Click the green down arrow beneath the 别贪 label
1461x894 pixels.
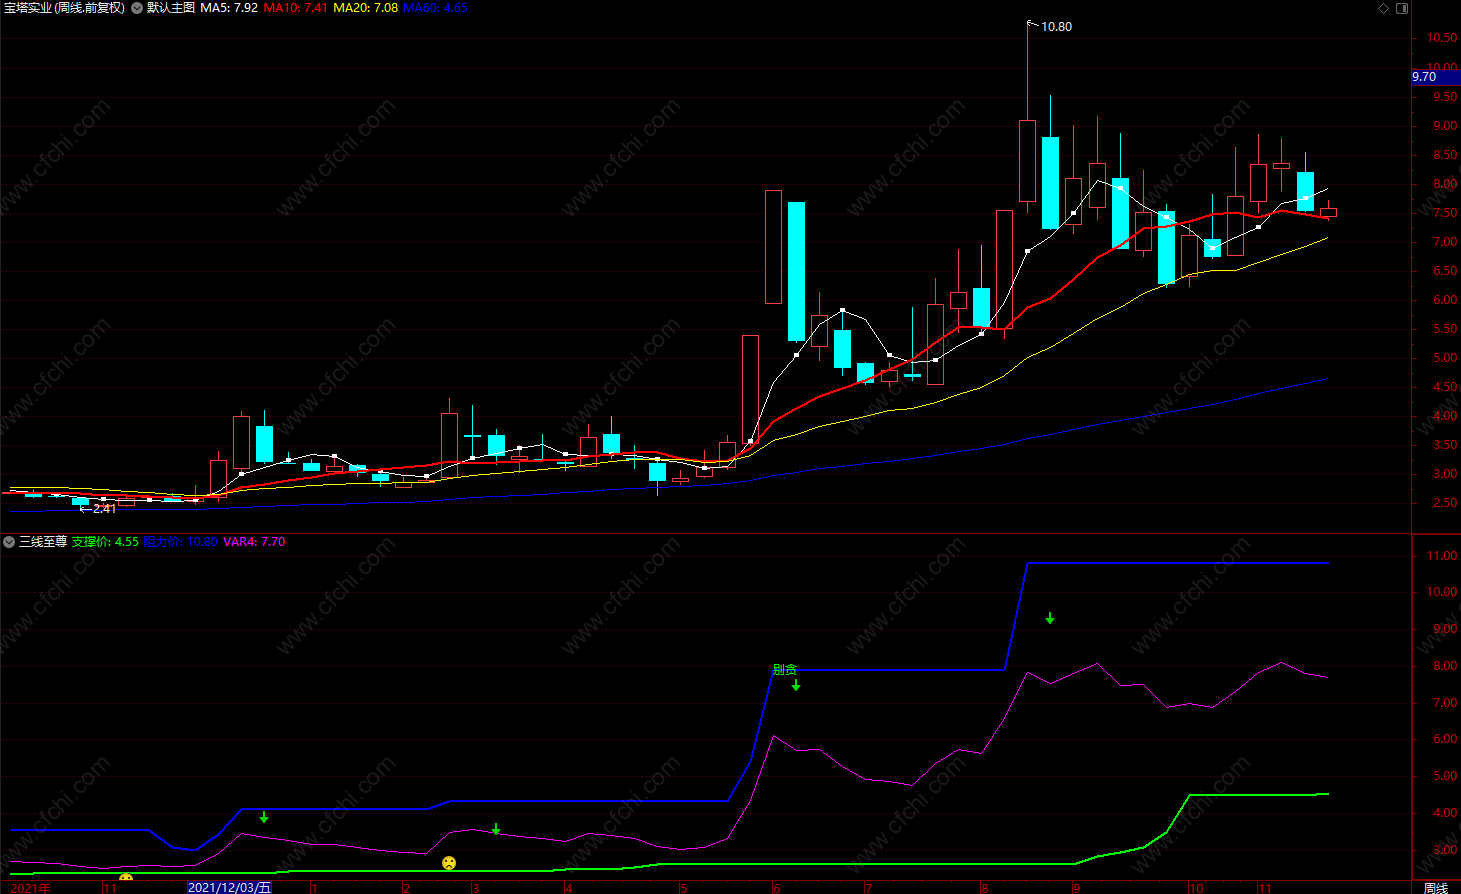(x=796, y=685)
